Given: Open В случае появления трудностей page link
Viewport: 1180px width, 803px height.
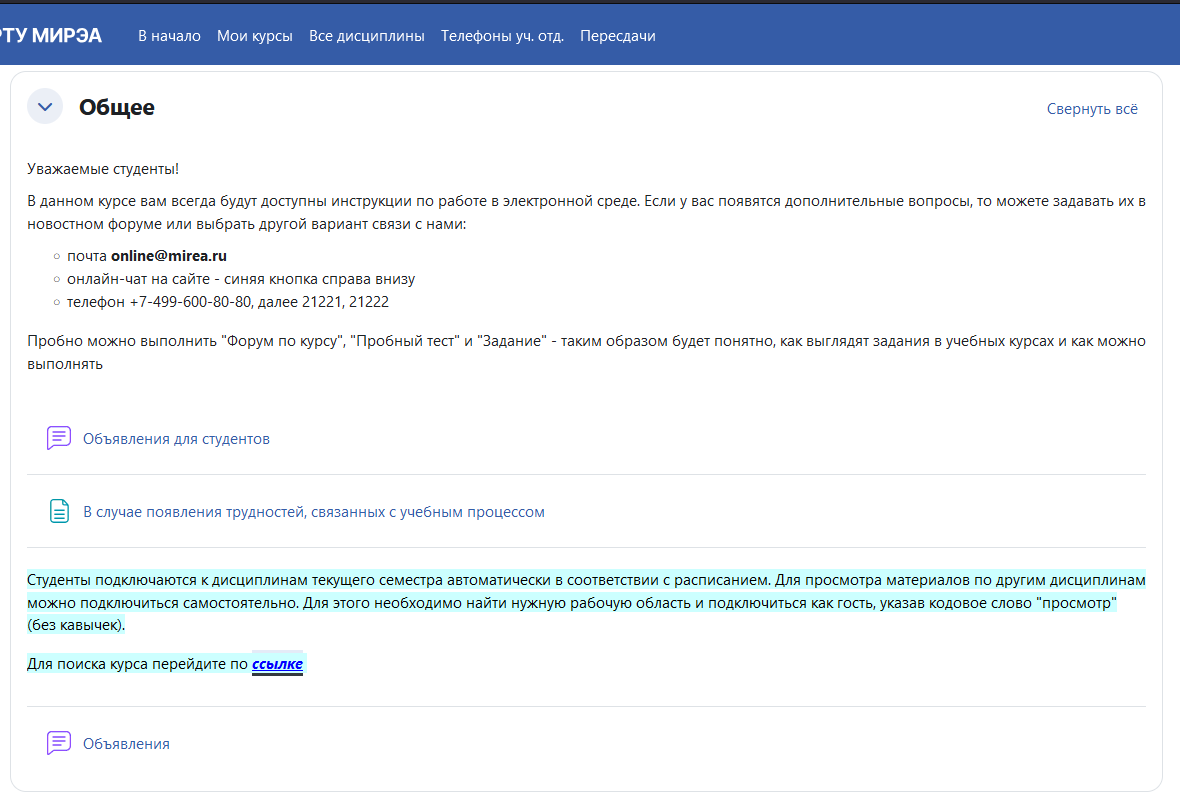Looking at the screenshot, I should click(x=313, y=512).
